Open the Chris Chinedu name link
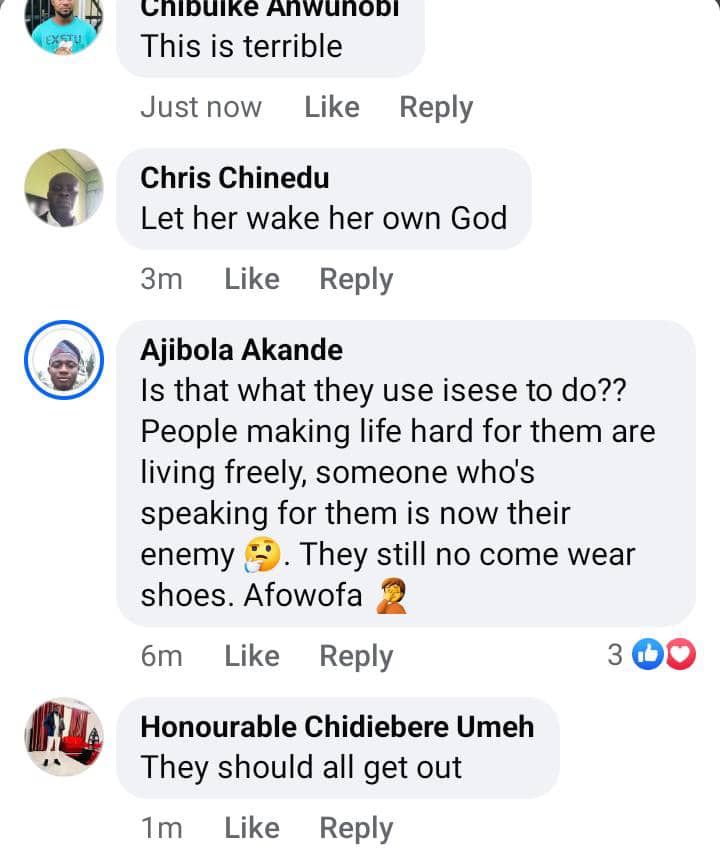 coord(234,177)
